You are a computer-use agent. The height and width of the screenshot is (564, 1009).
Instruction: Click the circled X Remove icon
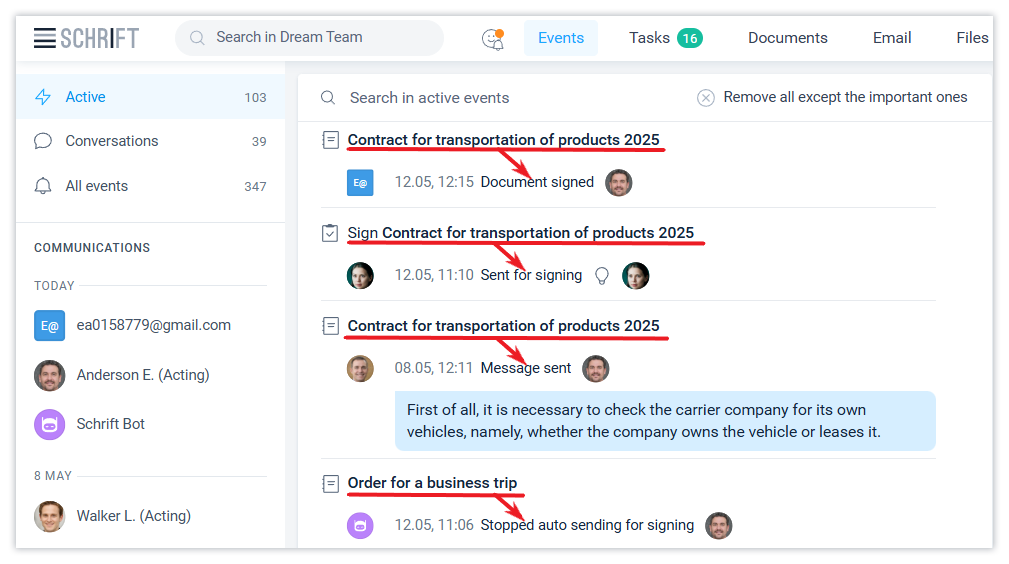tap(706, 98)
